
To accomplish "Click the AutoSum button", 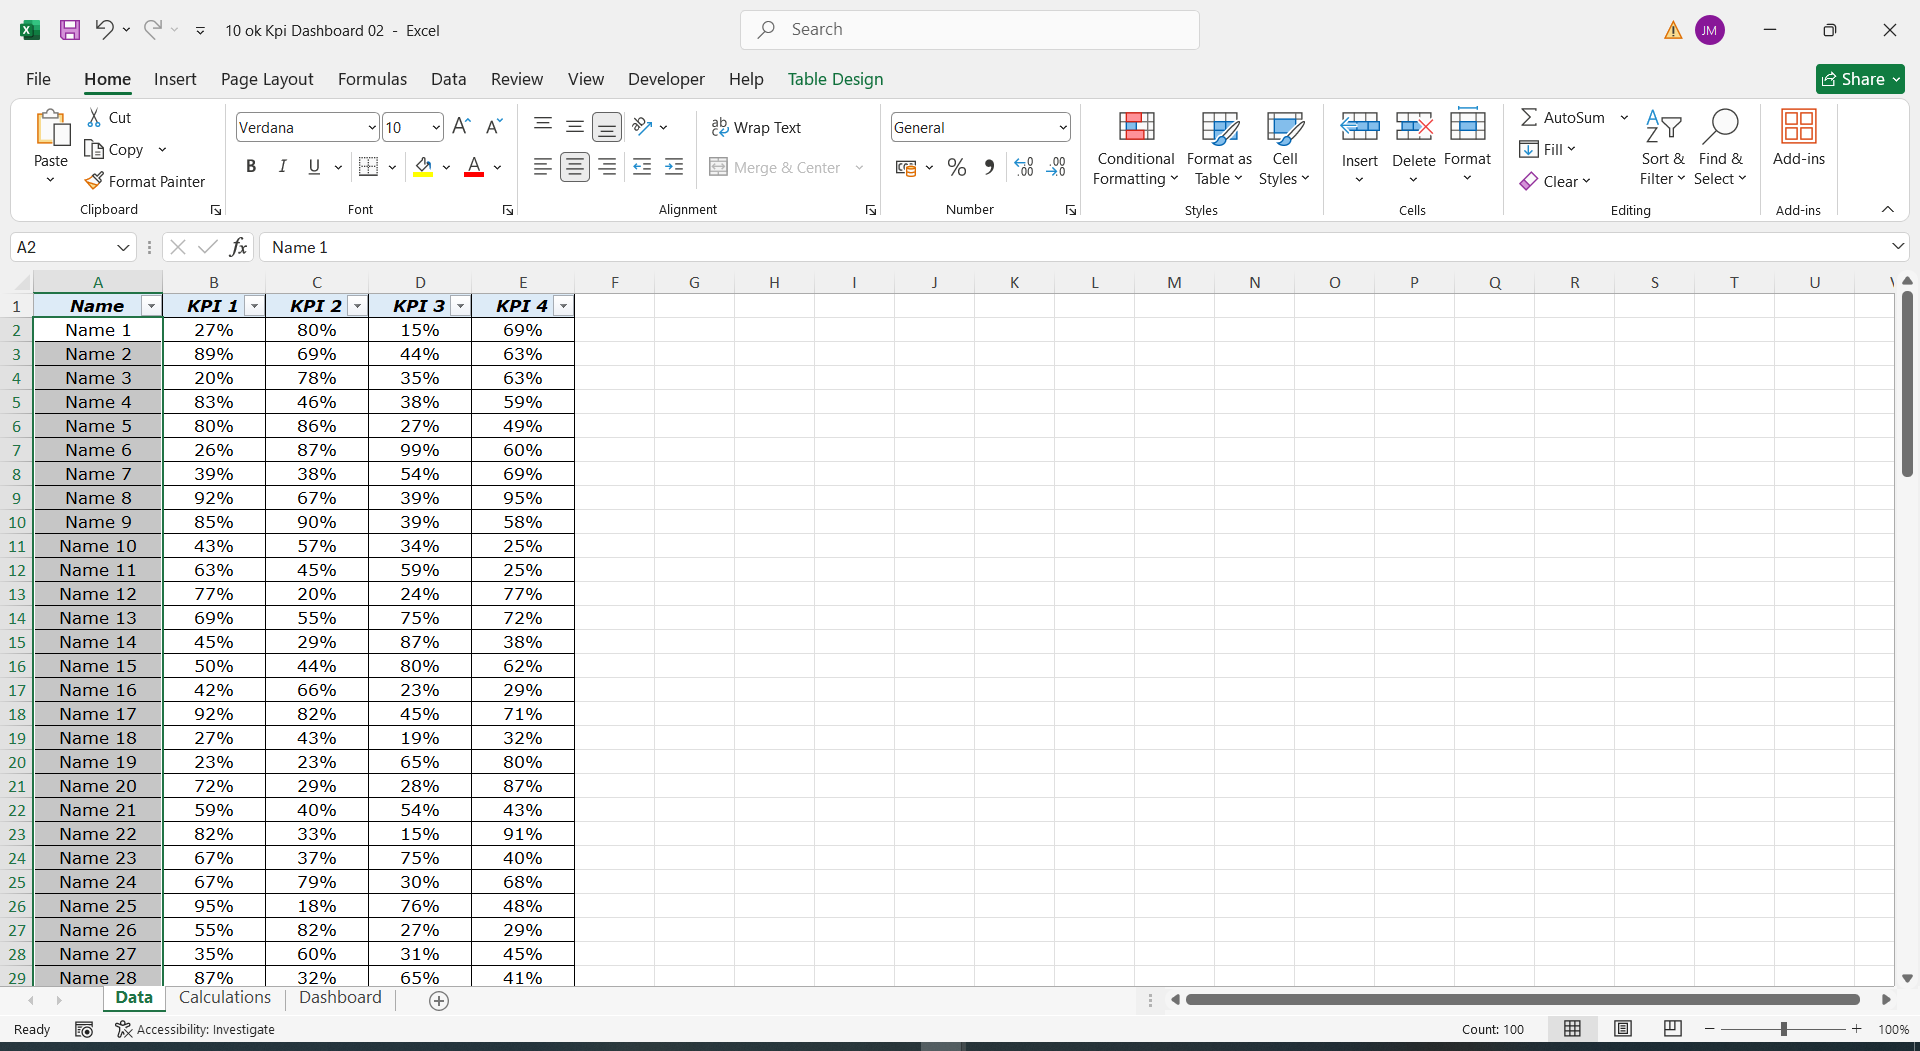I will click(1563, 117).
